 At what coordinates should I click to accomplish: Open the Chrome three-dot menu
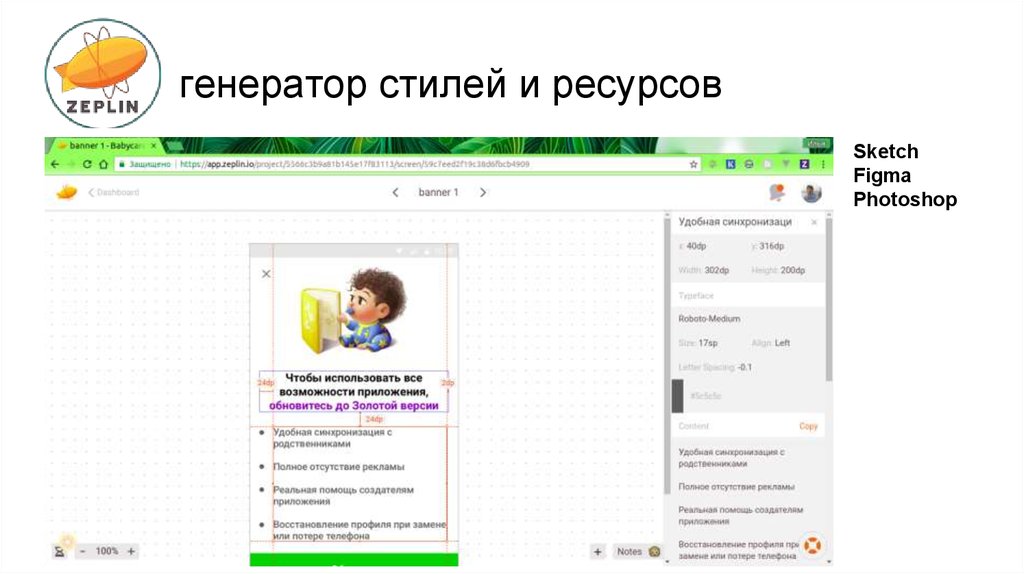coord(823,165)
